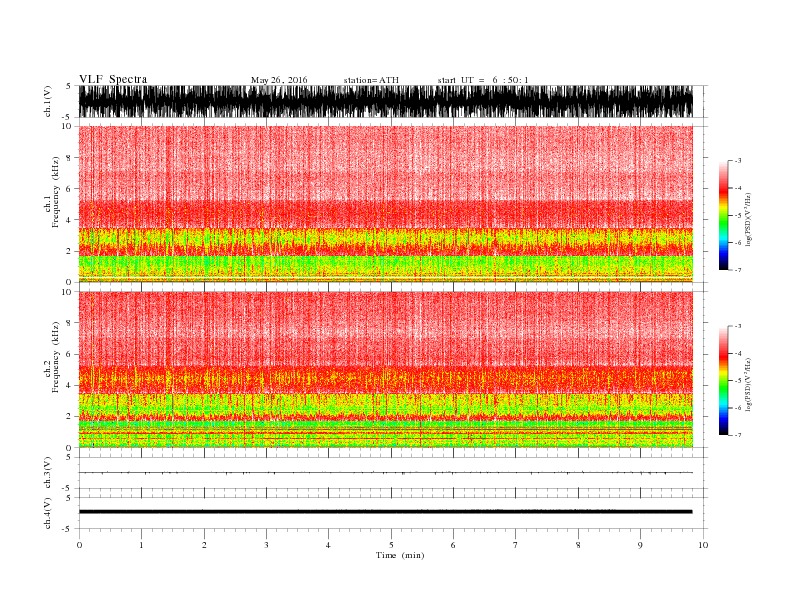This screenshot has height=612, width=792.
Task: Click the "Time (min)" x-axis label
Action: click(400, 555)
